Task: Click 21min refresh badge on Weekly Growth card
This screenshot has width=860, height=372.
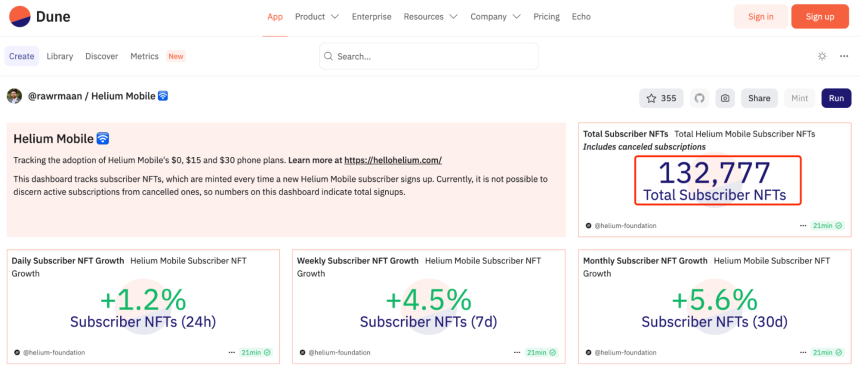Action: [x=541, y=352]
